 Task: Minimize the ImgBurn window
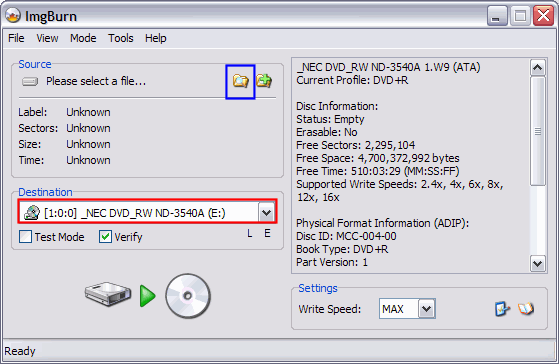pyautogui.click(x=497, y=16)
